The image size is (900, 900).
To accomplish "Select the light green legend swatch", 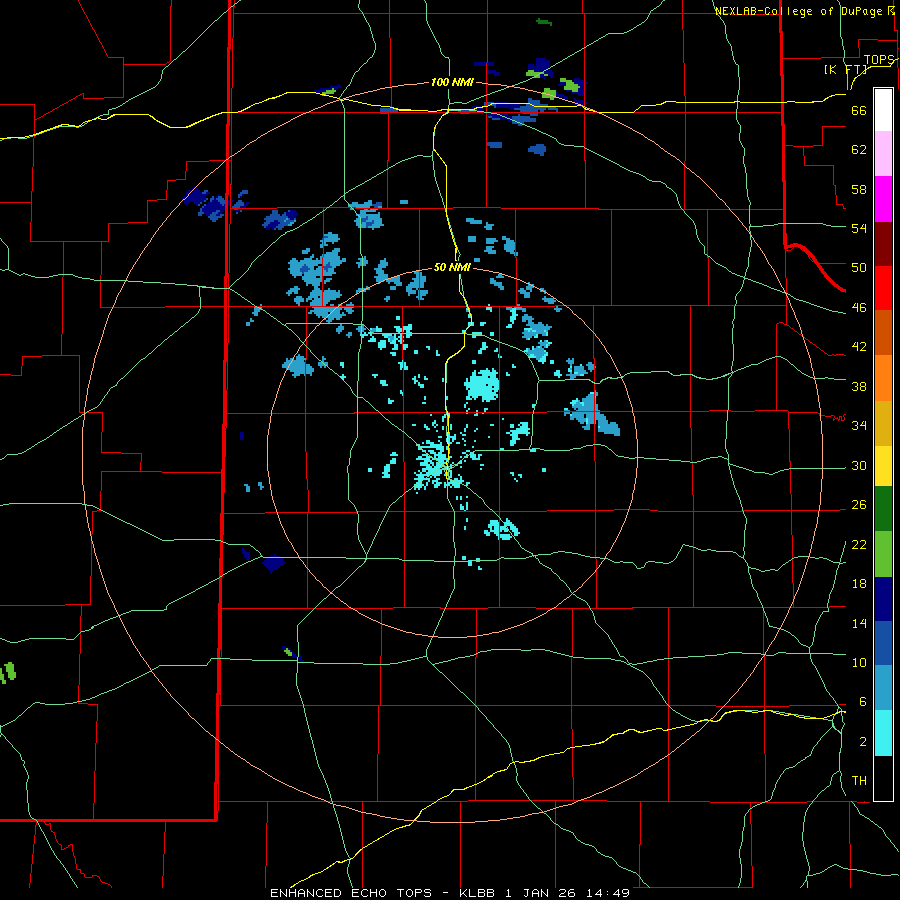I will tap(883, 554).
